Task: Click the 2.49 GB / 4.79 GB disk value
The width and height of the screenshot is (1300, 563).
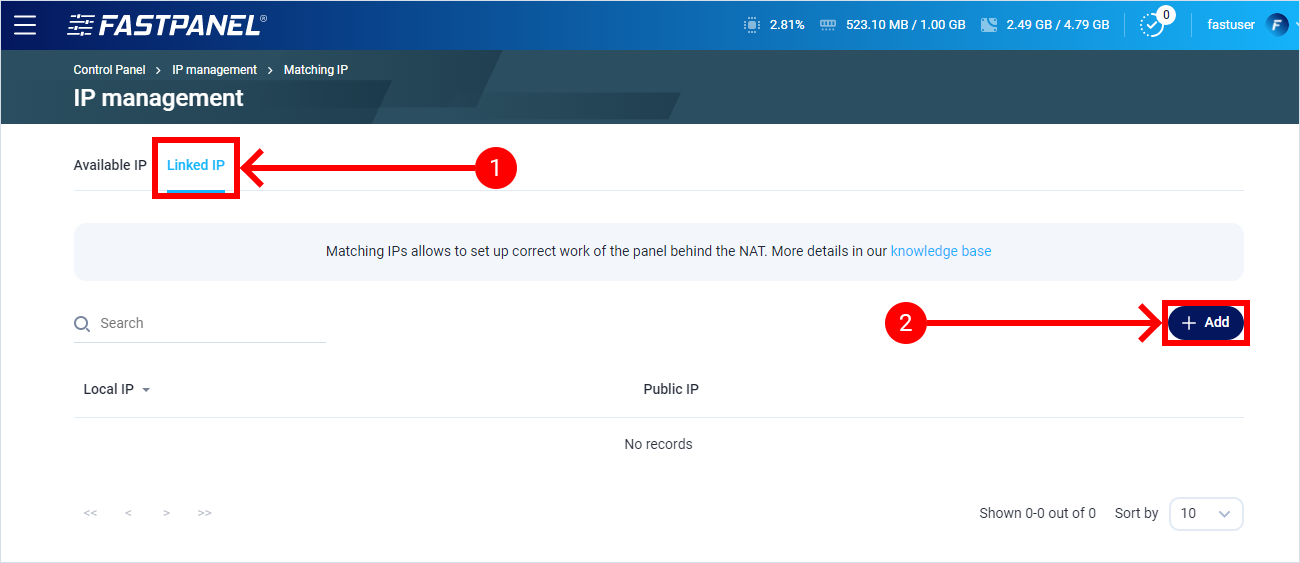Action: click(1058, 25)
